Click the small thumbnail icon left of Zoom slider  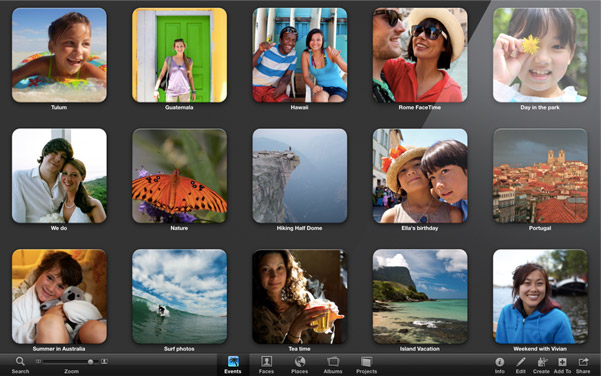(38, 361)
